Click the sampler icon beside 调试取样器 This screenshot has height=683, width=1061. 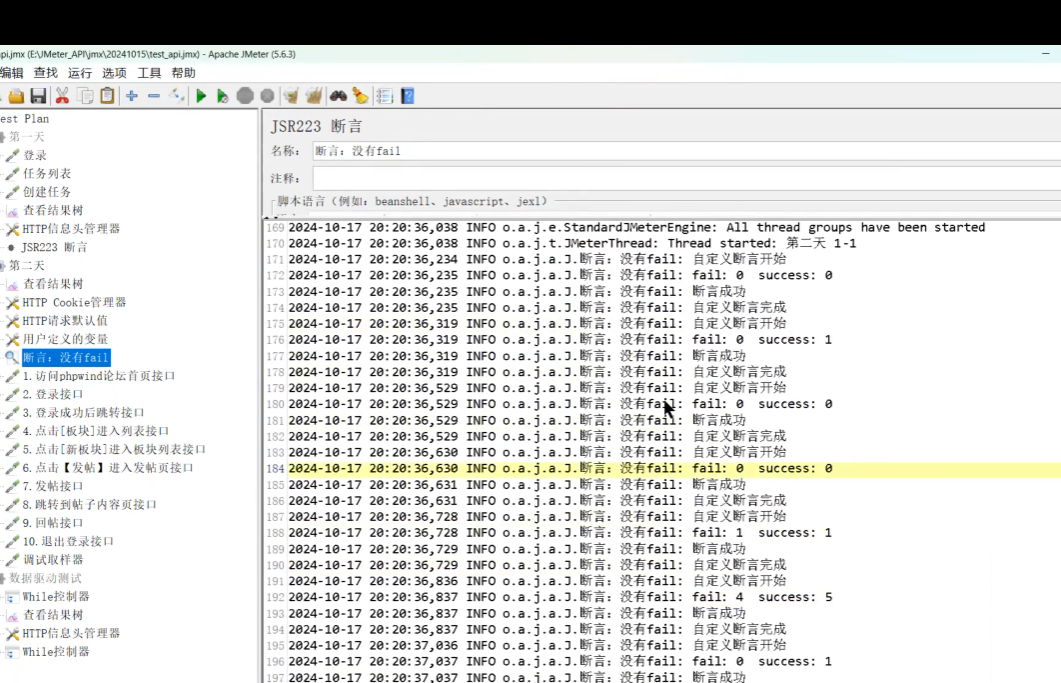point(12,560)
